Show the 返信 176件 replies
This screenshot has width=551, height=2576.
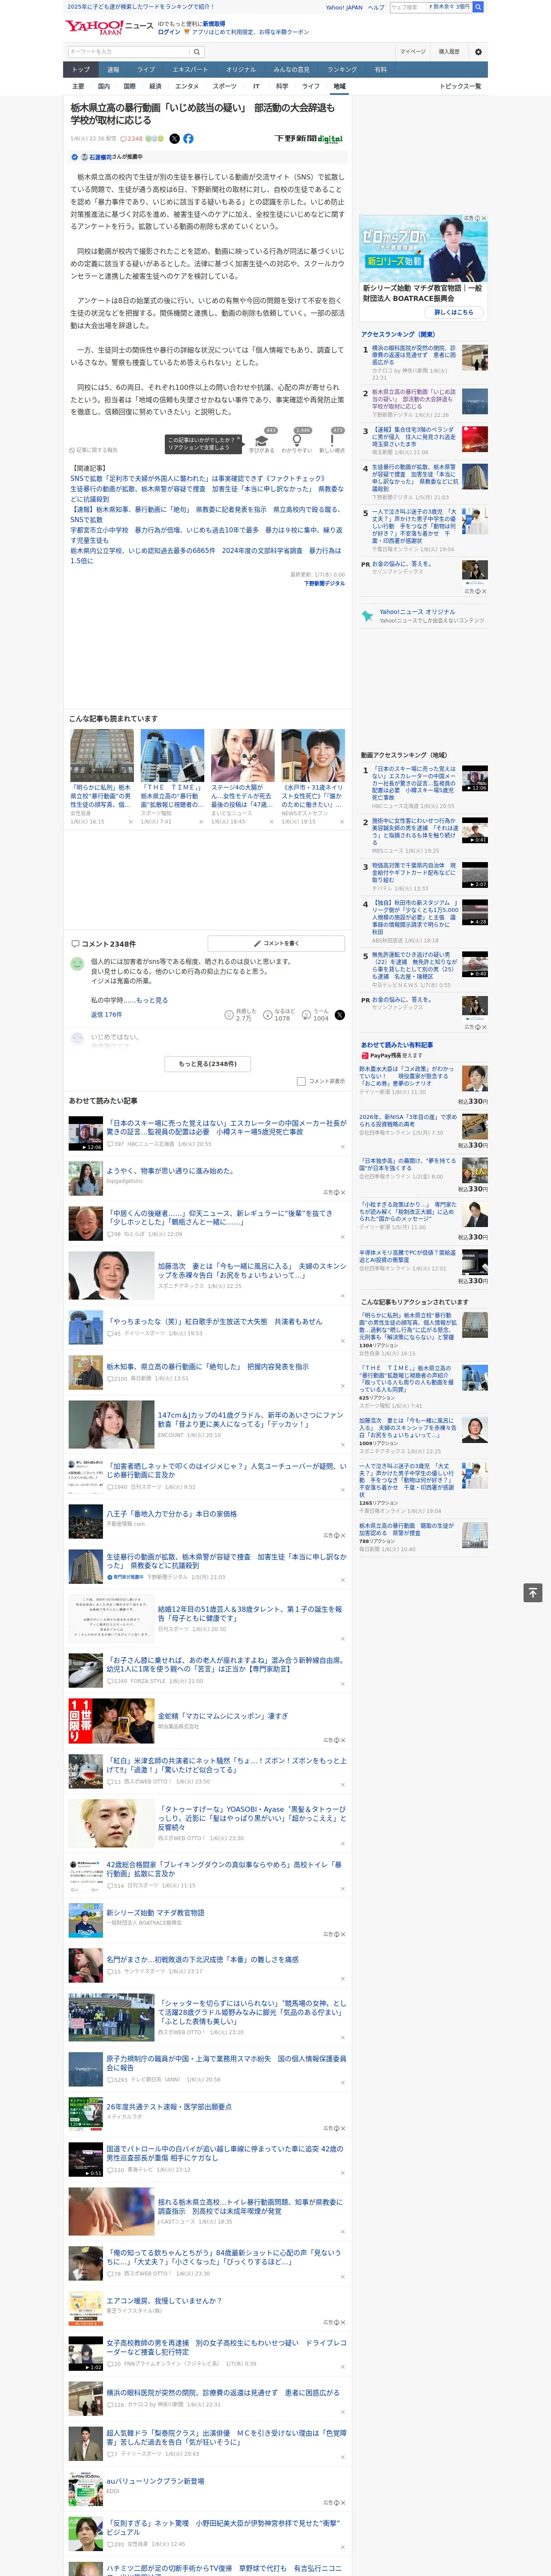pyautogui.click(x=106, y=1014)
